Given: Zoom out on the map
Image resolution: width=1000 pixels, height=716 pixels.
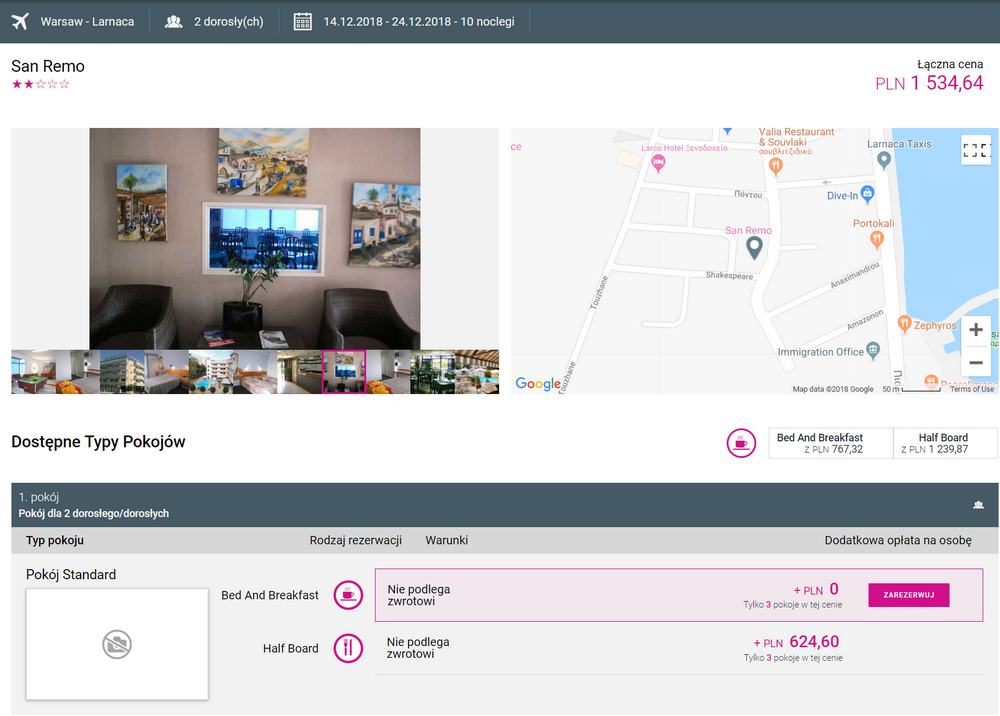Looking at the screenshot, I should pyautogui.click(x=975, y=362).
